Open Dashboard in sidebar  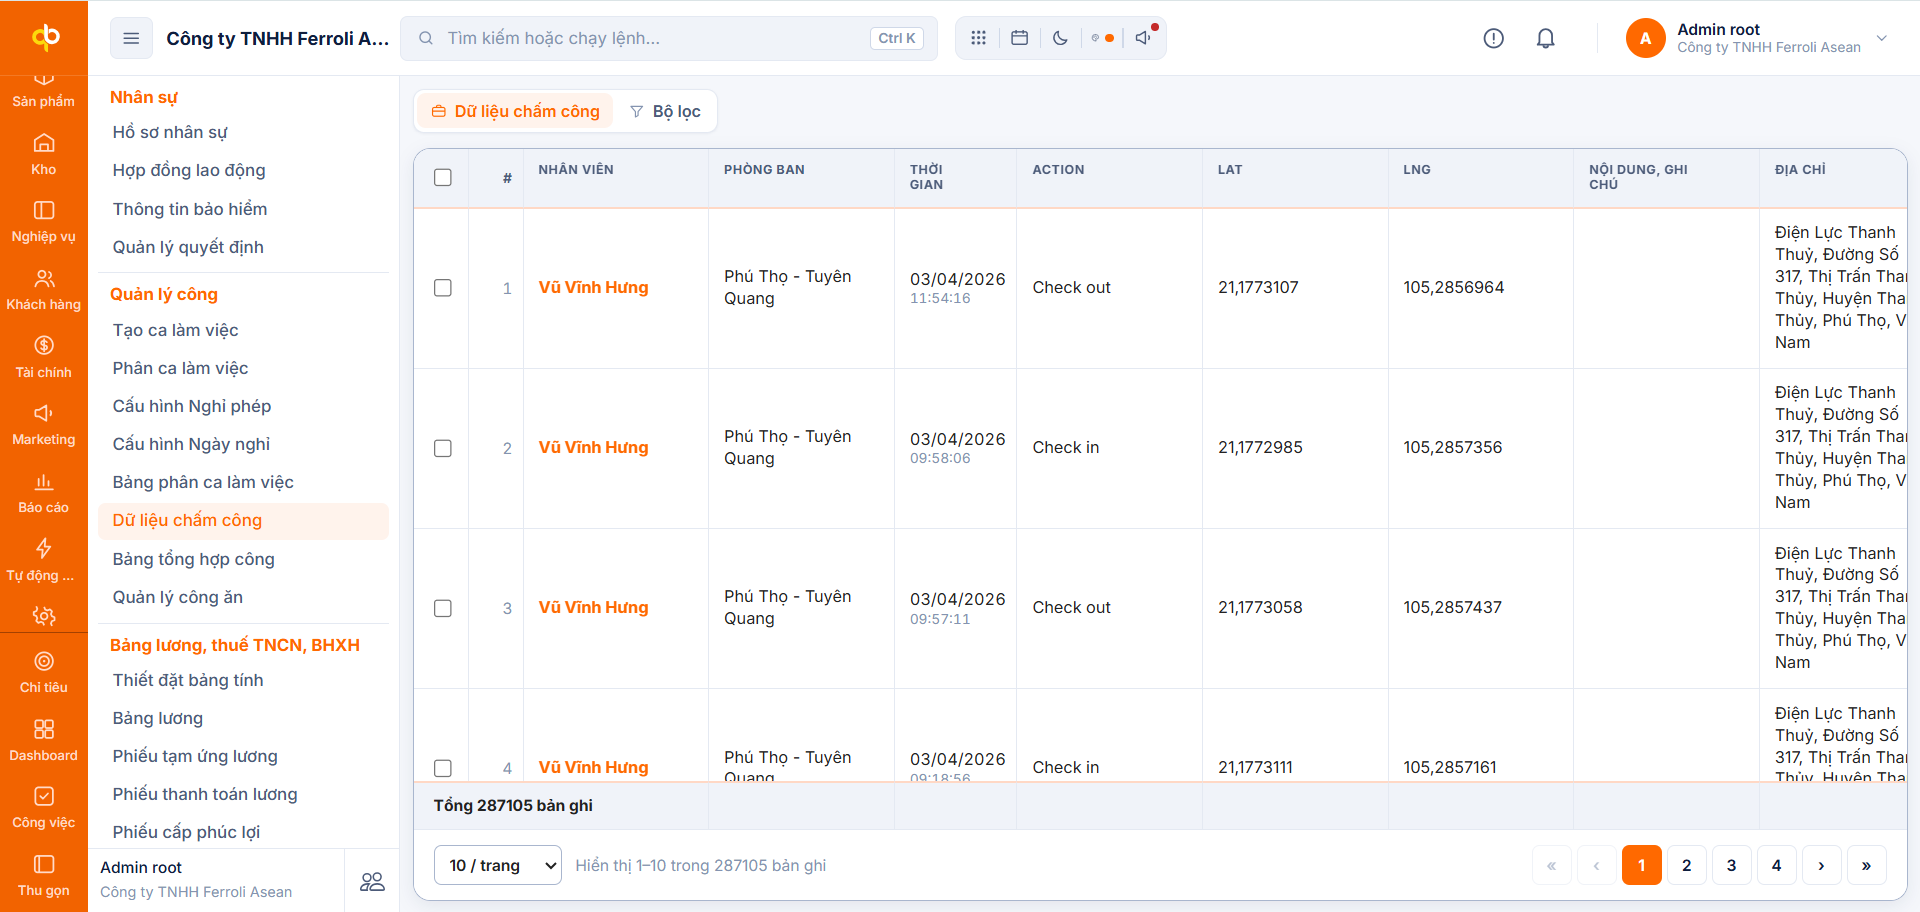tap(44, 741)
